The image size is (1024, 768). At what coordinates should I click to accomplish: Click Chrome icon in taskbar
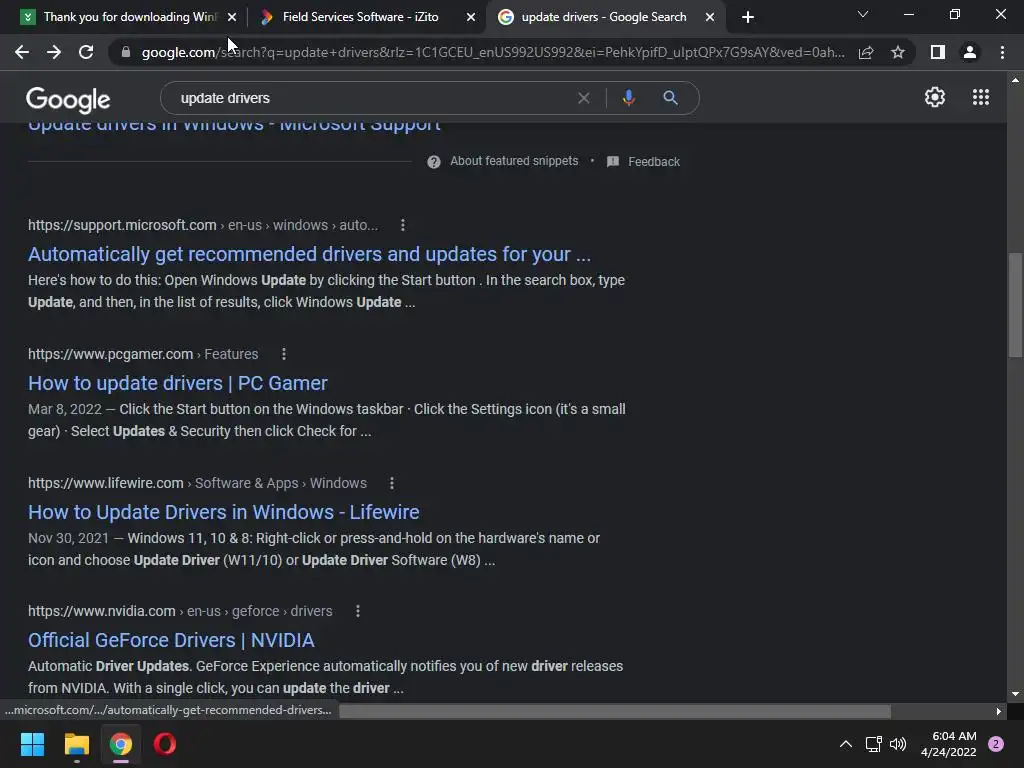coord(121,744)
